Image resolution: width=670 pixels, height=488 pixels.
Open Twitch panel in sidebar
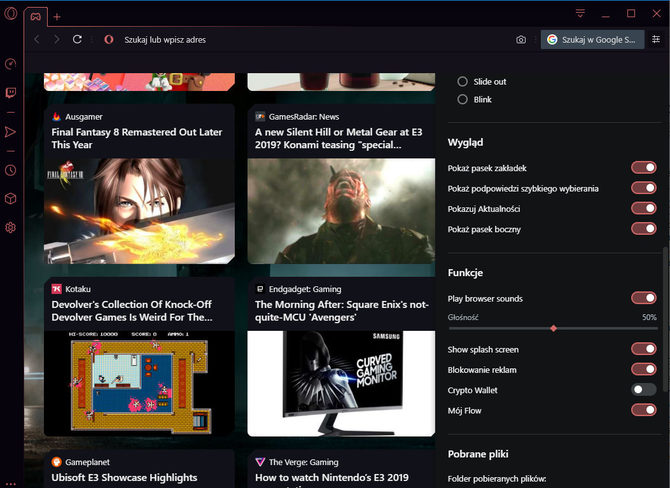click(x=11, y=93)
